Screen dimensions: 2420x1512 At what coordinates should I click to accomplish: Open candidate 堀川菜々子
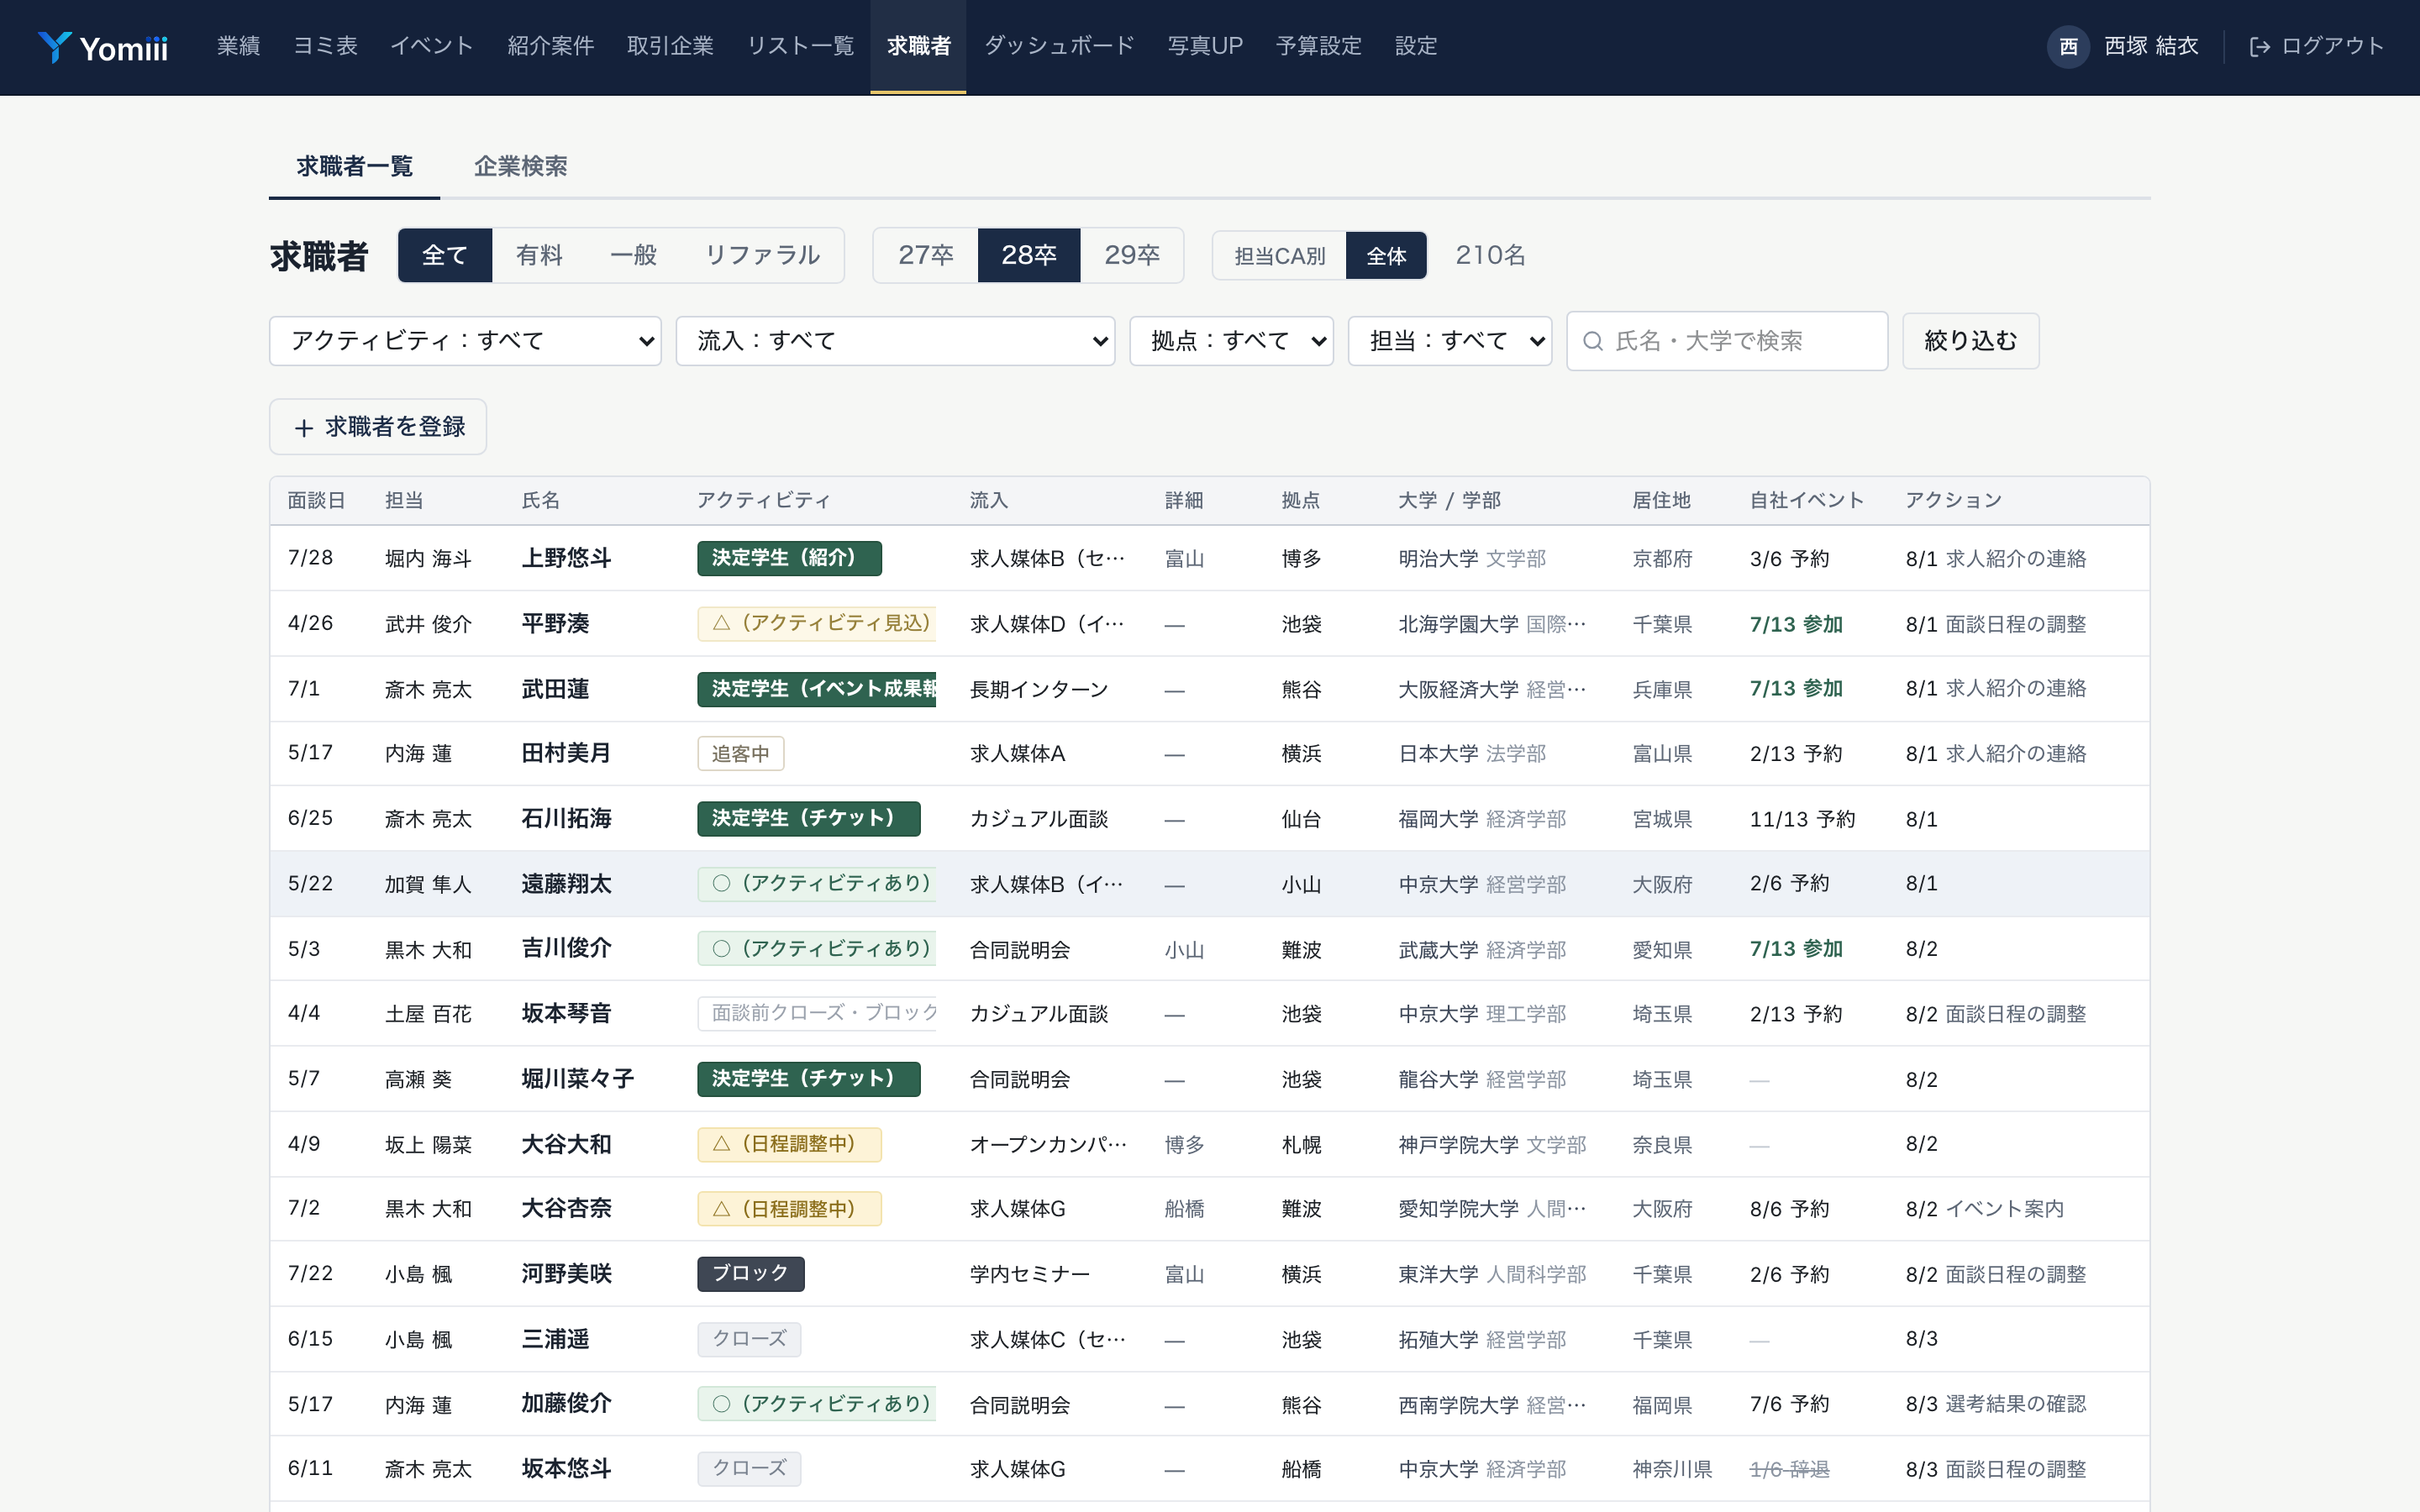577,1079
